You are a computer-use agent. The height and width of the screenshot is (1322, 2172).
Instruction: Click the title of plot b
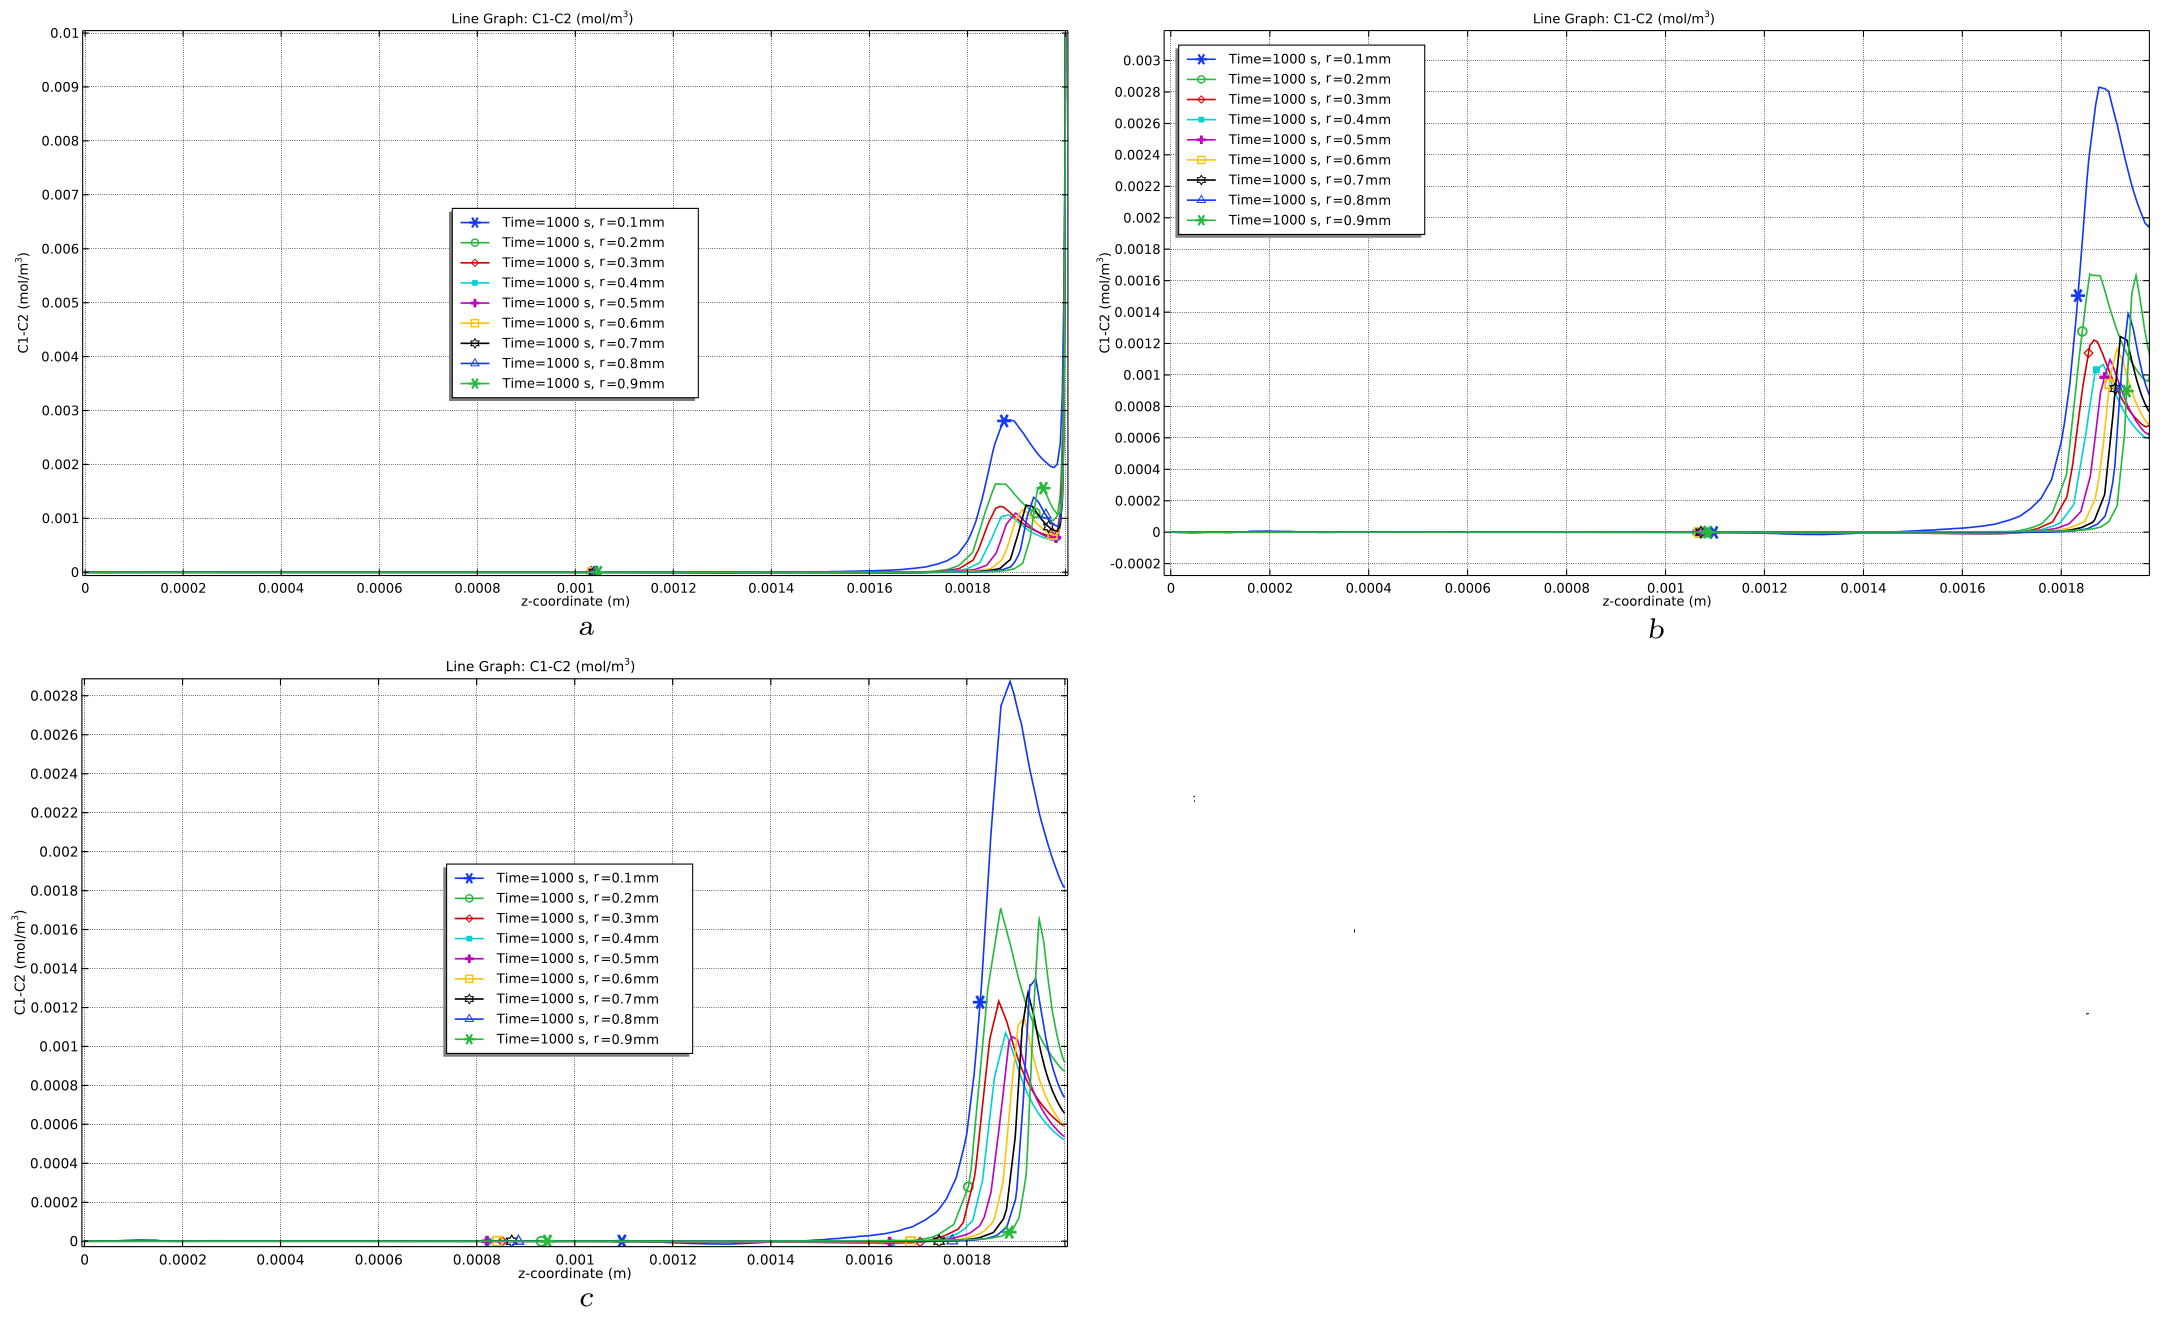(1623, 18)
